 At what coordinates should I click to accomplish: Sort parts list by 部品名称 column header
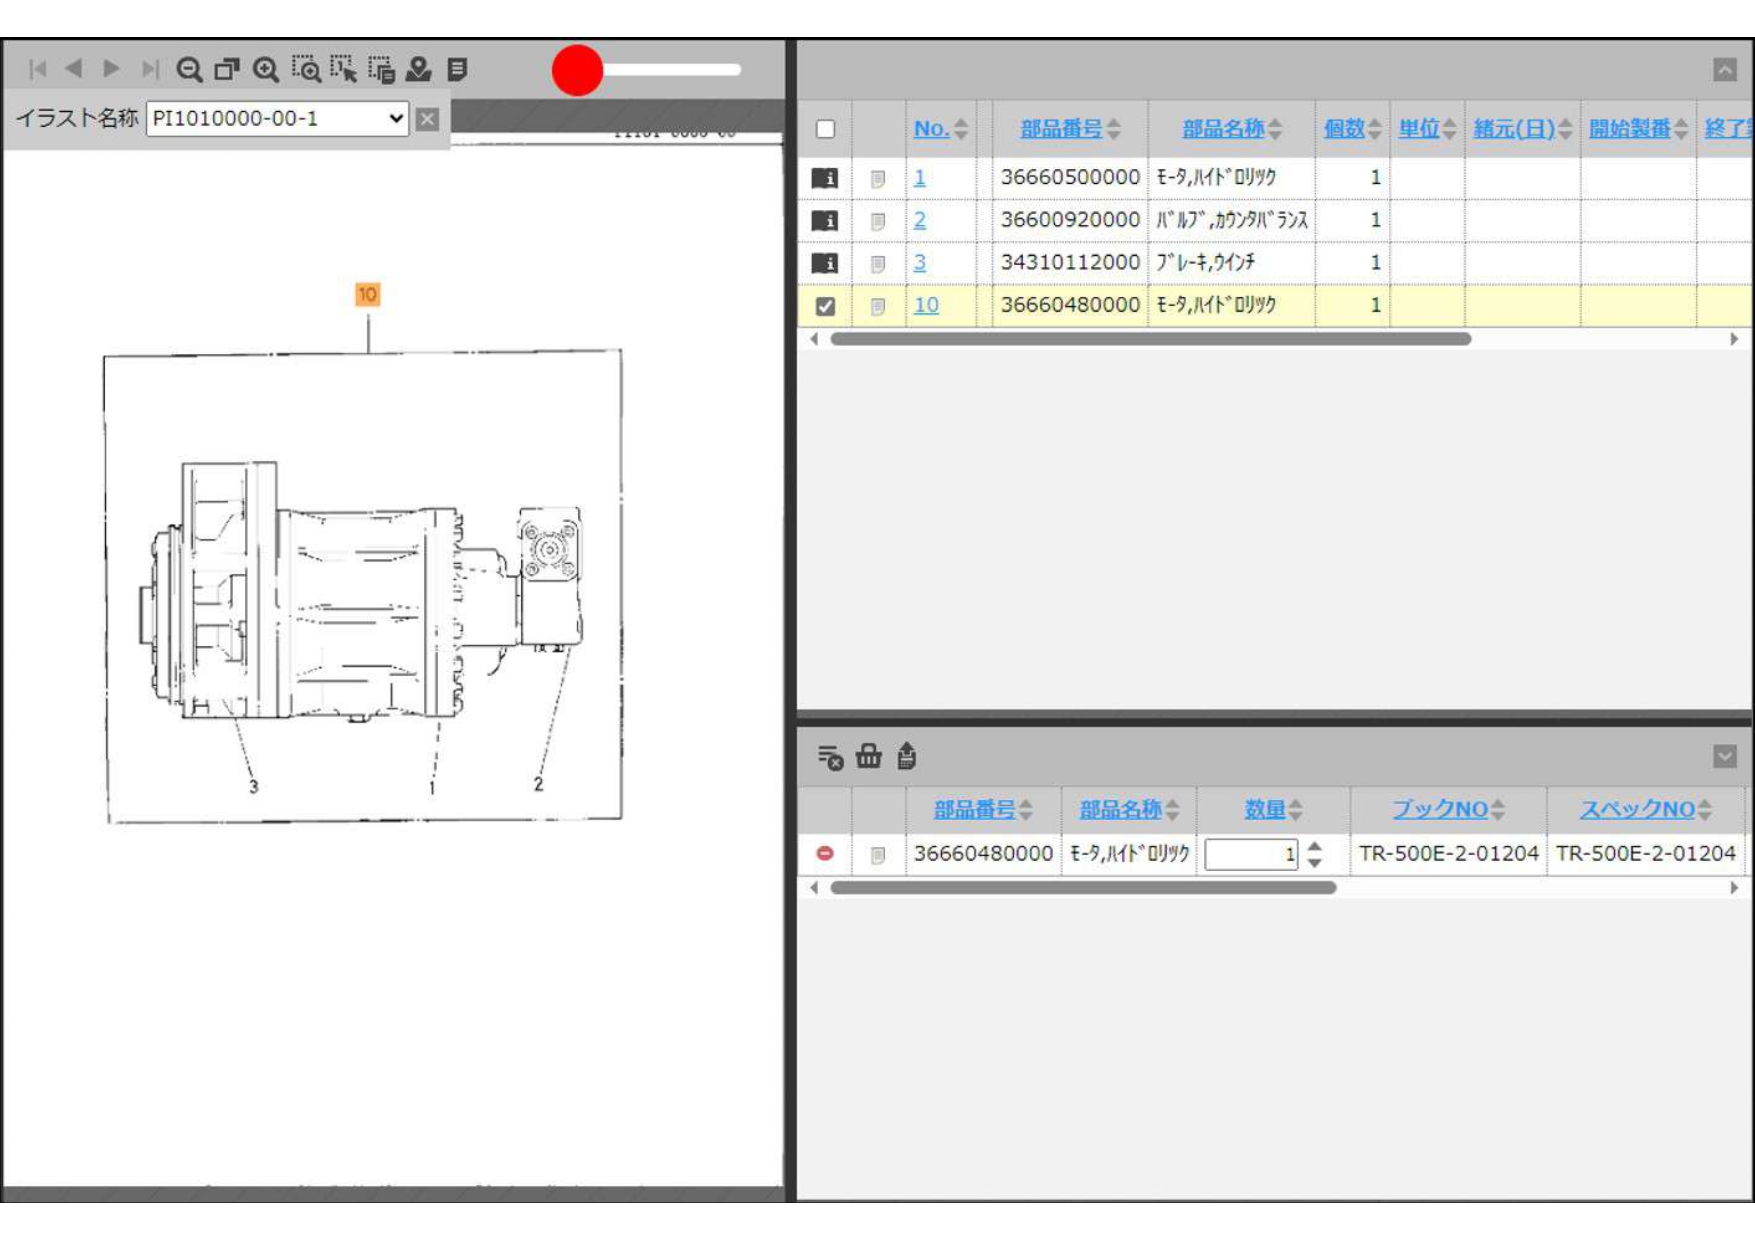1222,129
